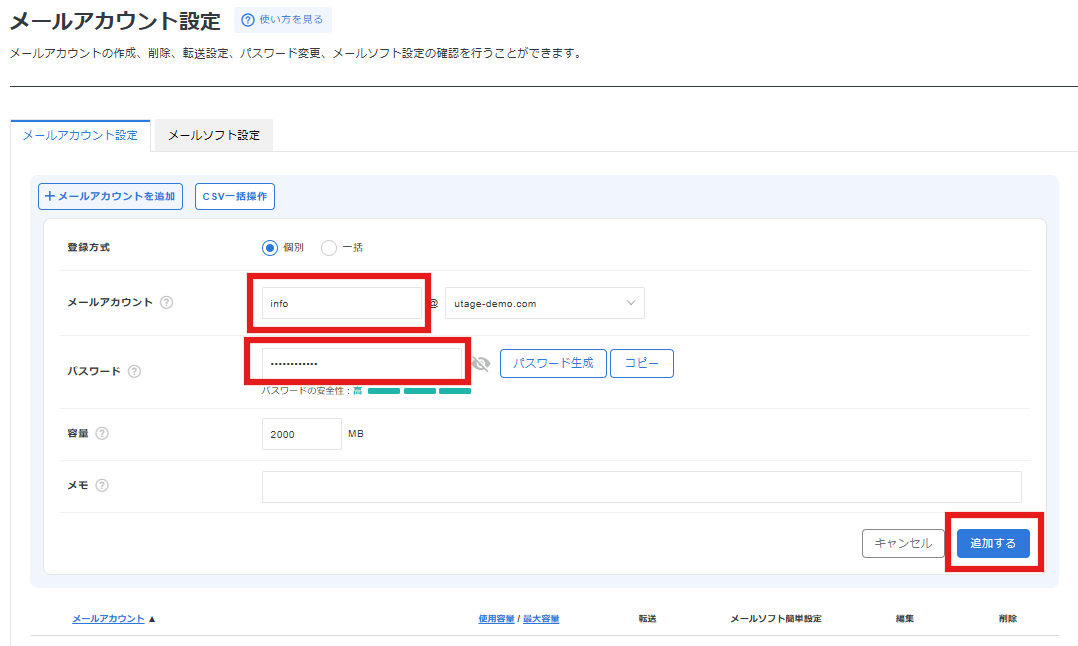1078x646 pixels.
Task: Open 使い方を見る help guide
Action: tap(283, 20)
